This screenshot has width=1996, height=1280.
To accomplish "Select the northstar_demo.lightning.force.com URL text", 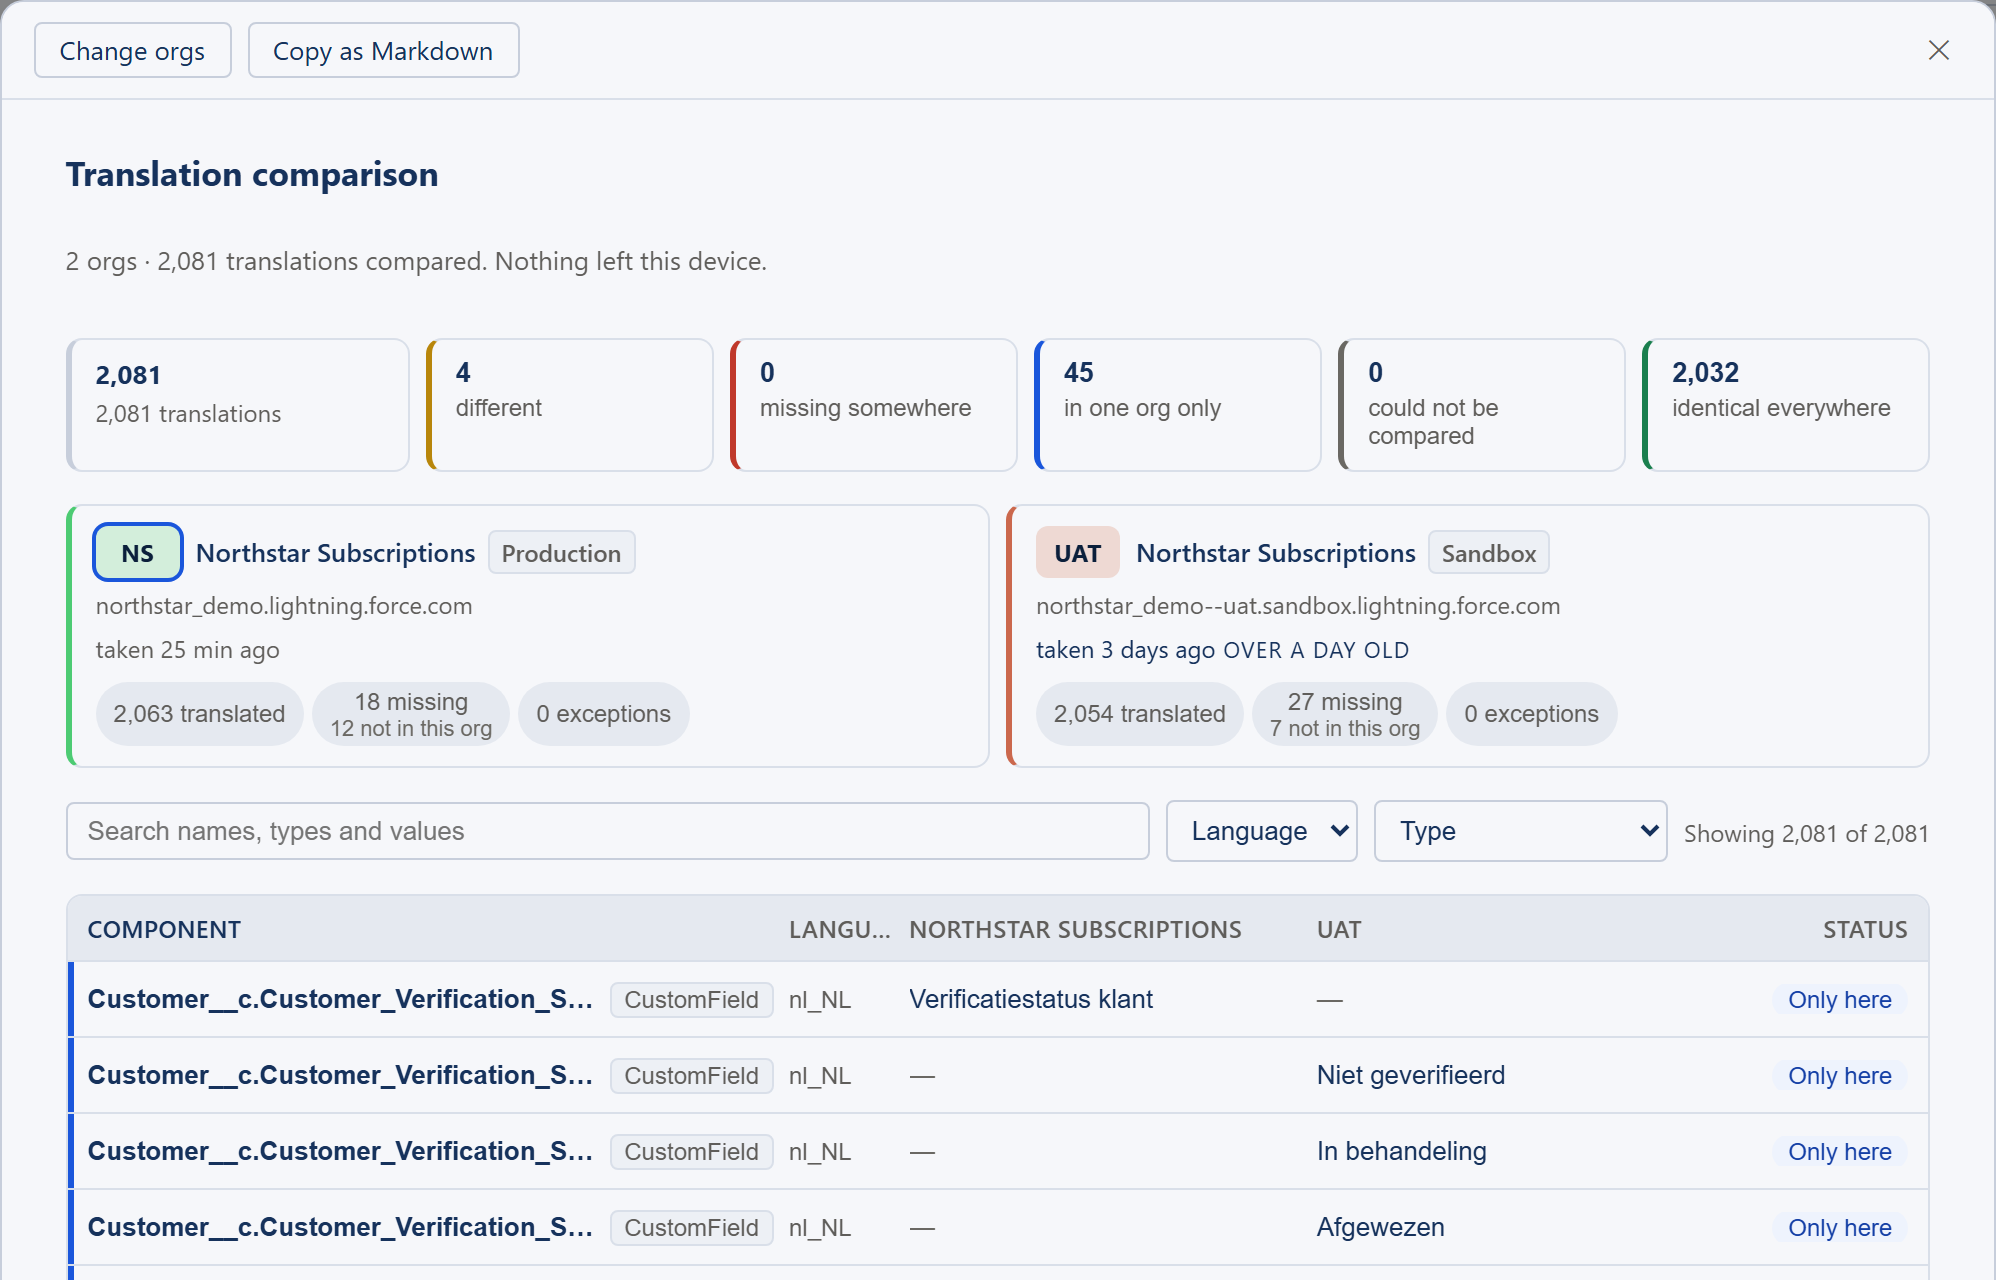I will point(284,606).
